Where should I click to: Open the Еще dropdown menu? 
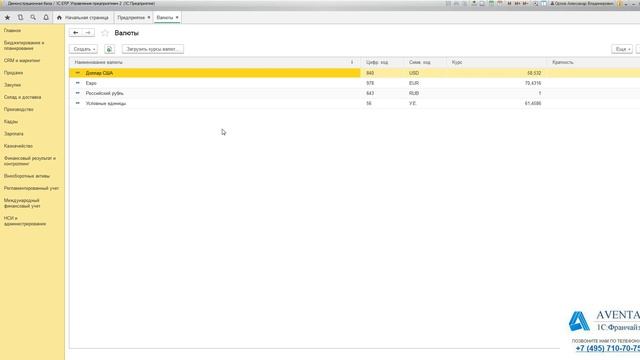[x=622, y=49]
